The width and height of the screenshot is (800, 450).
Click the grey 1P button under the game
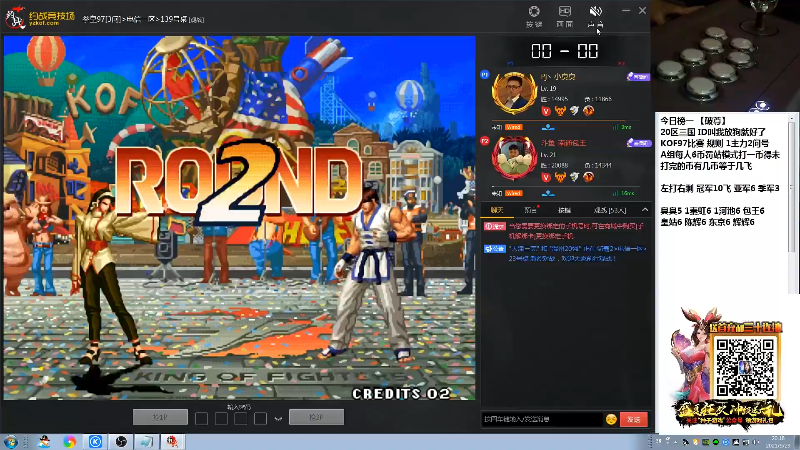(x=160, y=417)
